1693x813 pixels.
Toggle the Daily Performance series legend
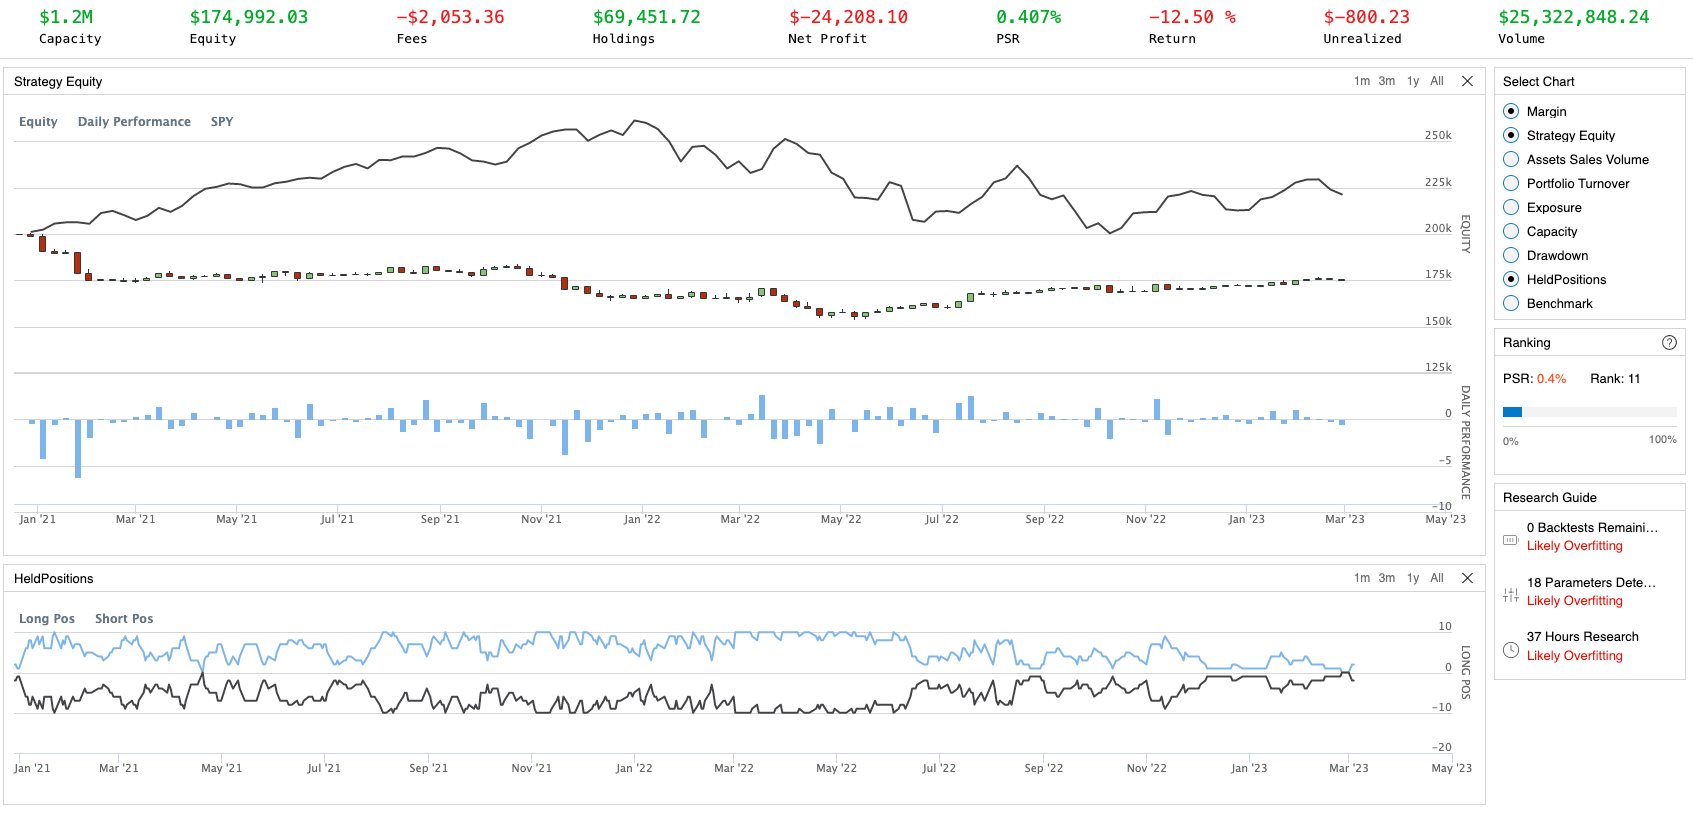point(134,121)
